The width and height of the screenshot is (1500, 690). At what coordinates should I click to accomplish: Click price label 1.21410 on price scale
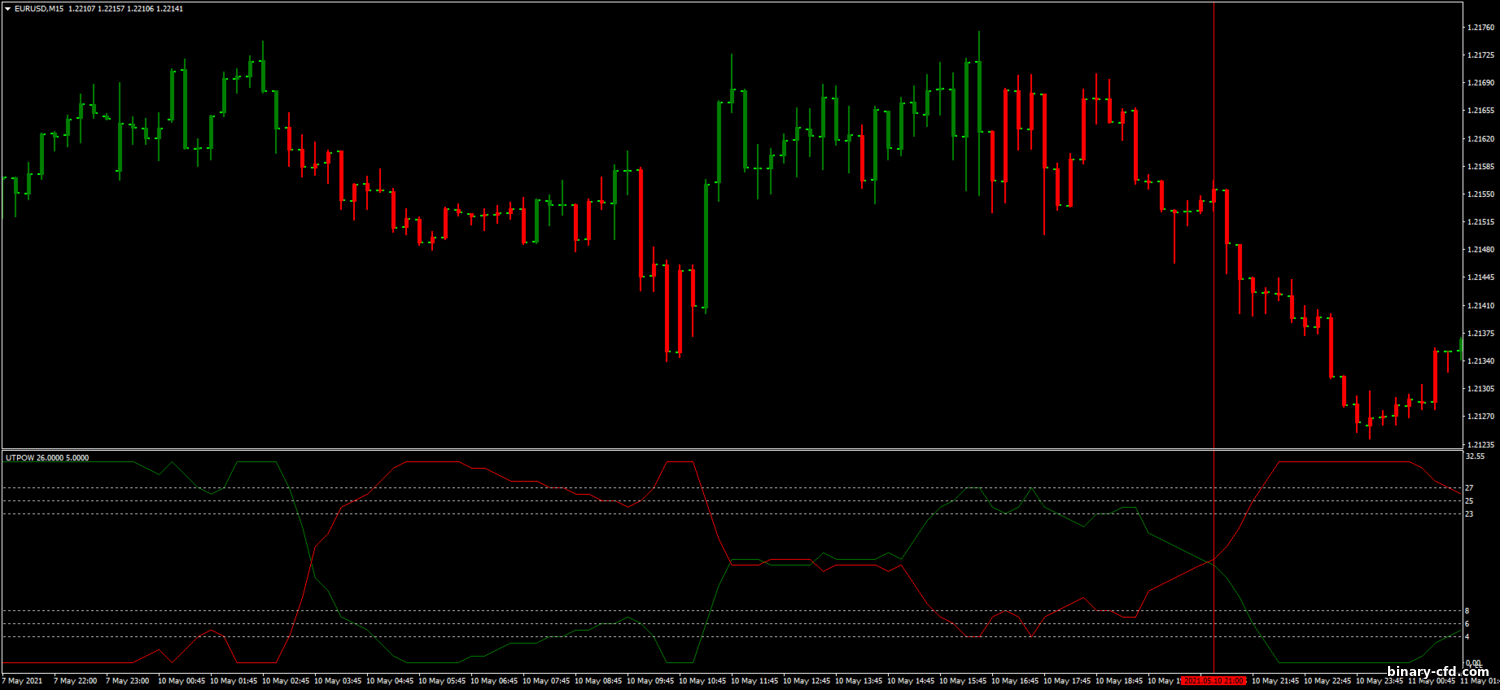(1480, 306)
